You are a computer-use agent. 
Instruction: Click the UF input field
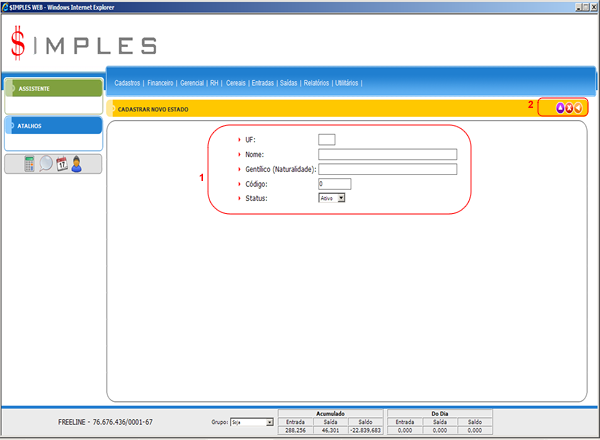[326, 139]
